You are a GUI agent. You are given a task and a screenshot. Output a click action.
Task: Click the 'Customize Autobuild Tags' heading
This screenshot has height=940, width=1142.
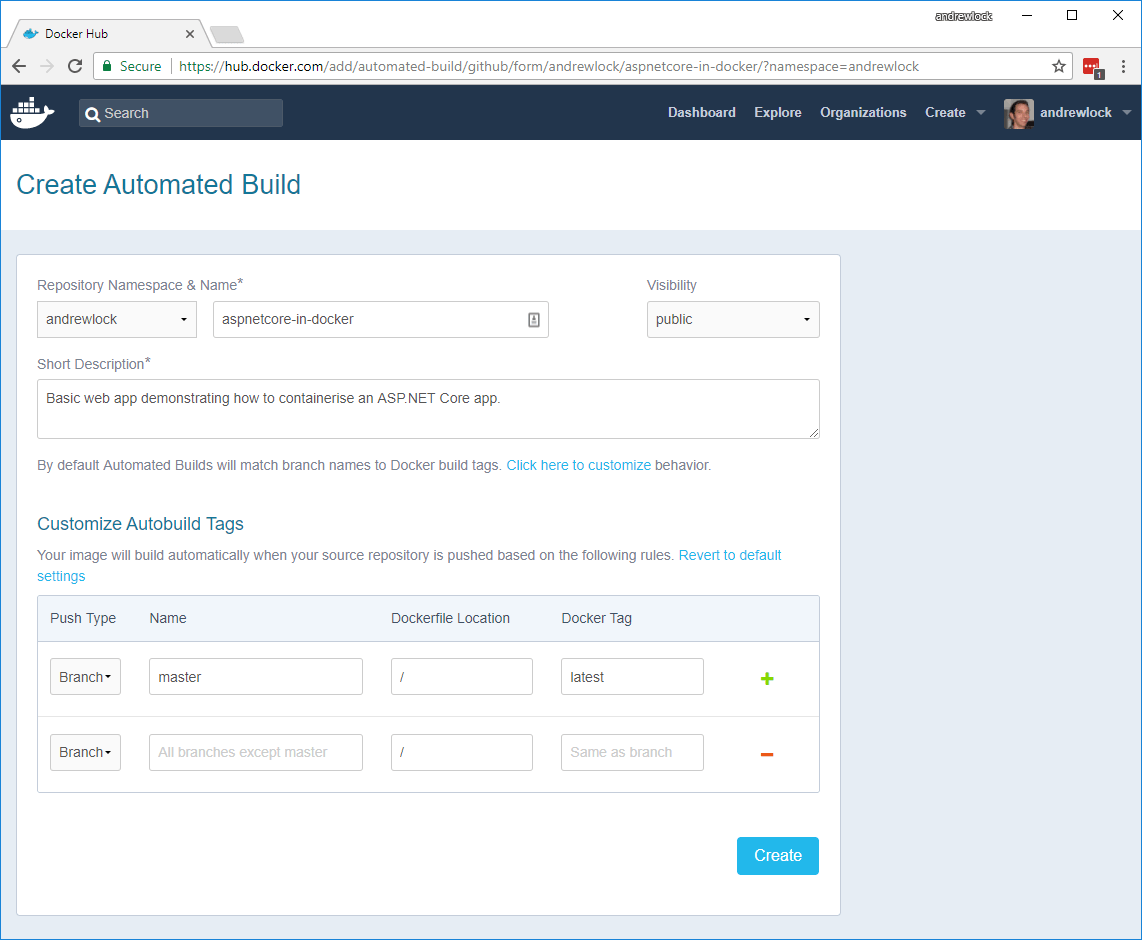coord(141,524)
